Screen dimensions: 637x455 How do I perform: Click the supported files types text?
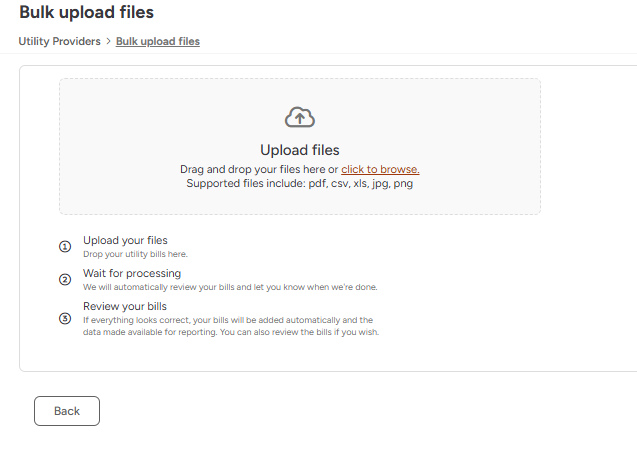point(300,183)
